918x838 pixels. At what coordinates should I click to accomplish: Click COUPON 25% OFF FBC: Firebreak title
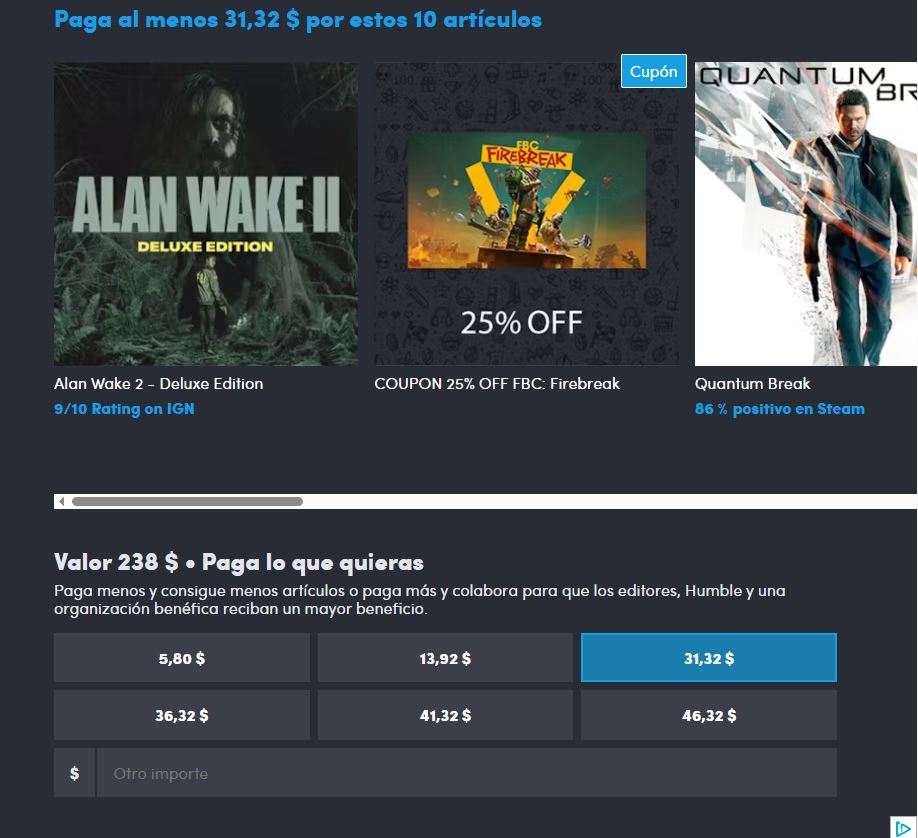(x=497, y=384)
